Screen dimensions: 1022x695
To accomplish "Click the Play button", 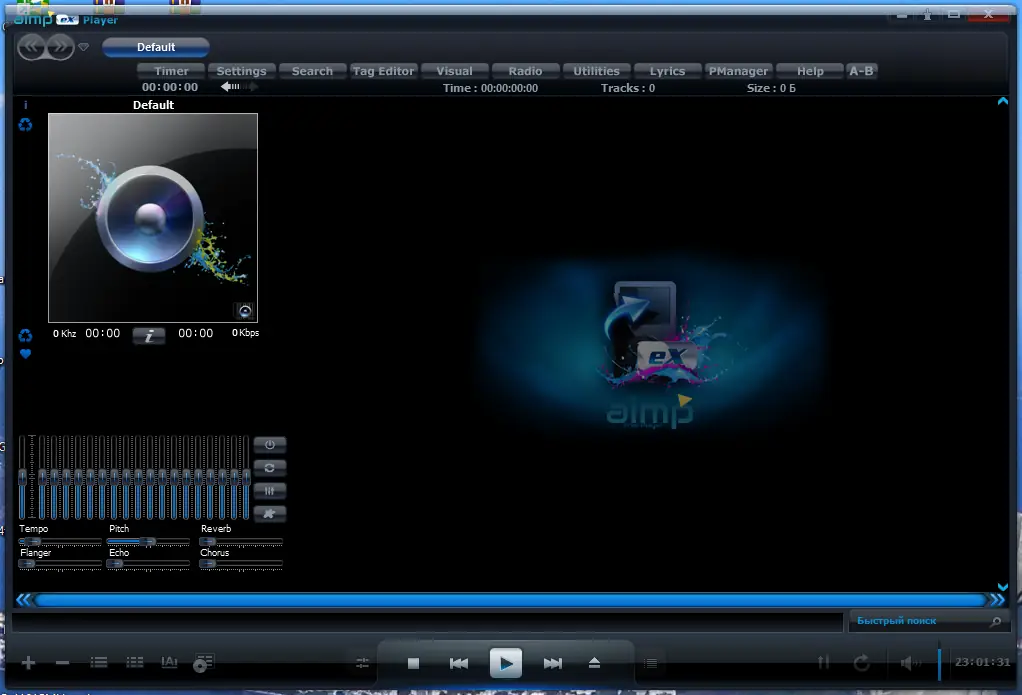I will coord(506,663).
